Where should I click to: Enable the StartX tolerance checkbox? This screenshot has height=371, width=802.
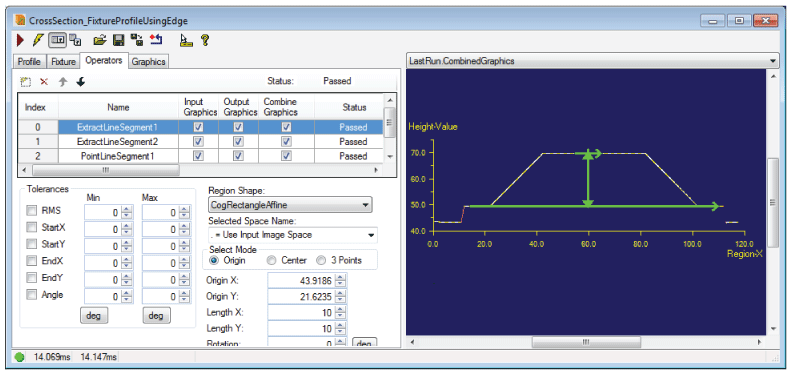click(x=32, y=227)
